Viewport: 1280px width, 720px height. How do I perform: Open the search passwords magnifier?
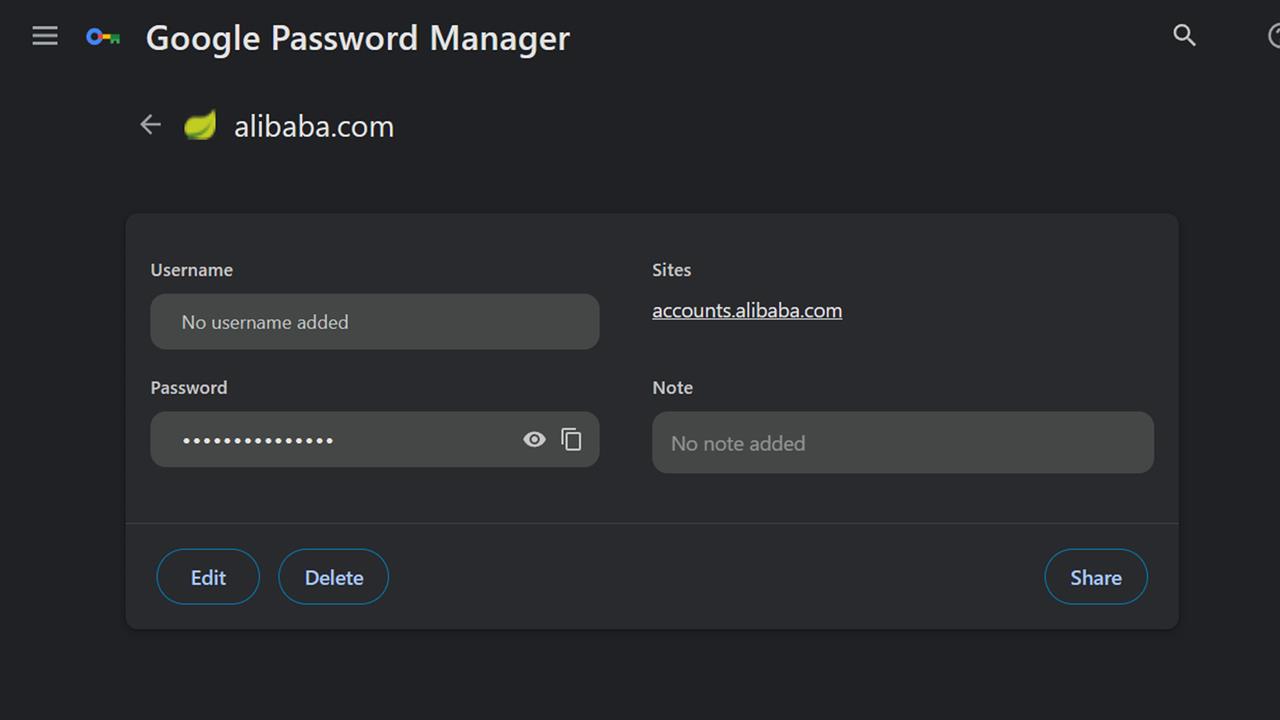click(1184, 36)
